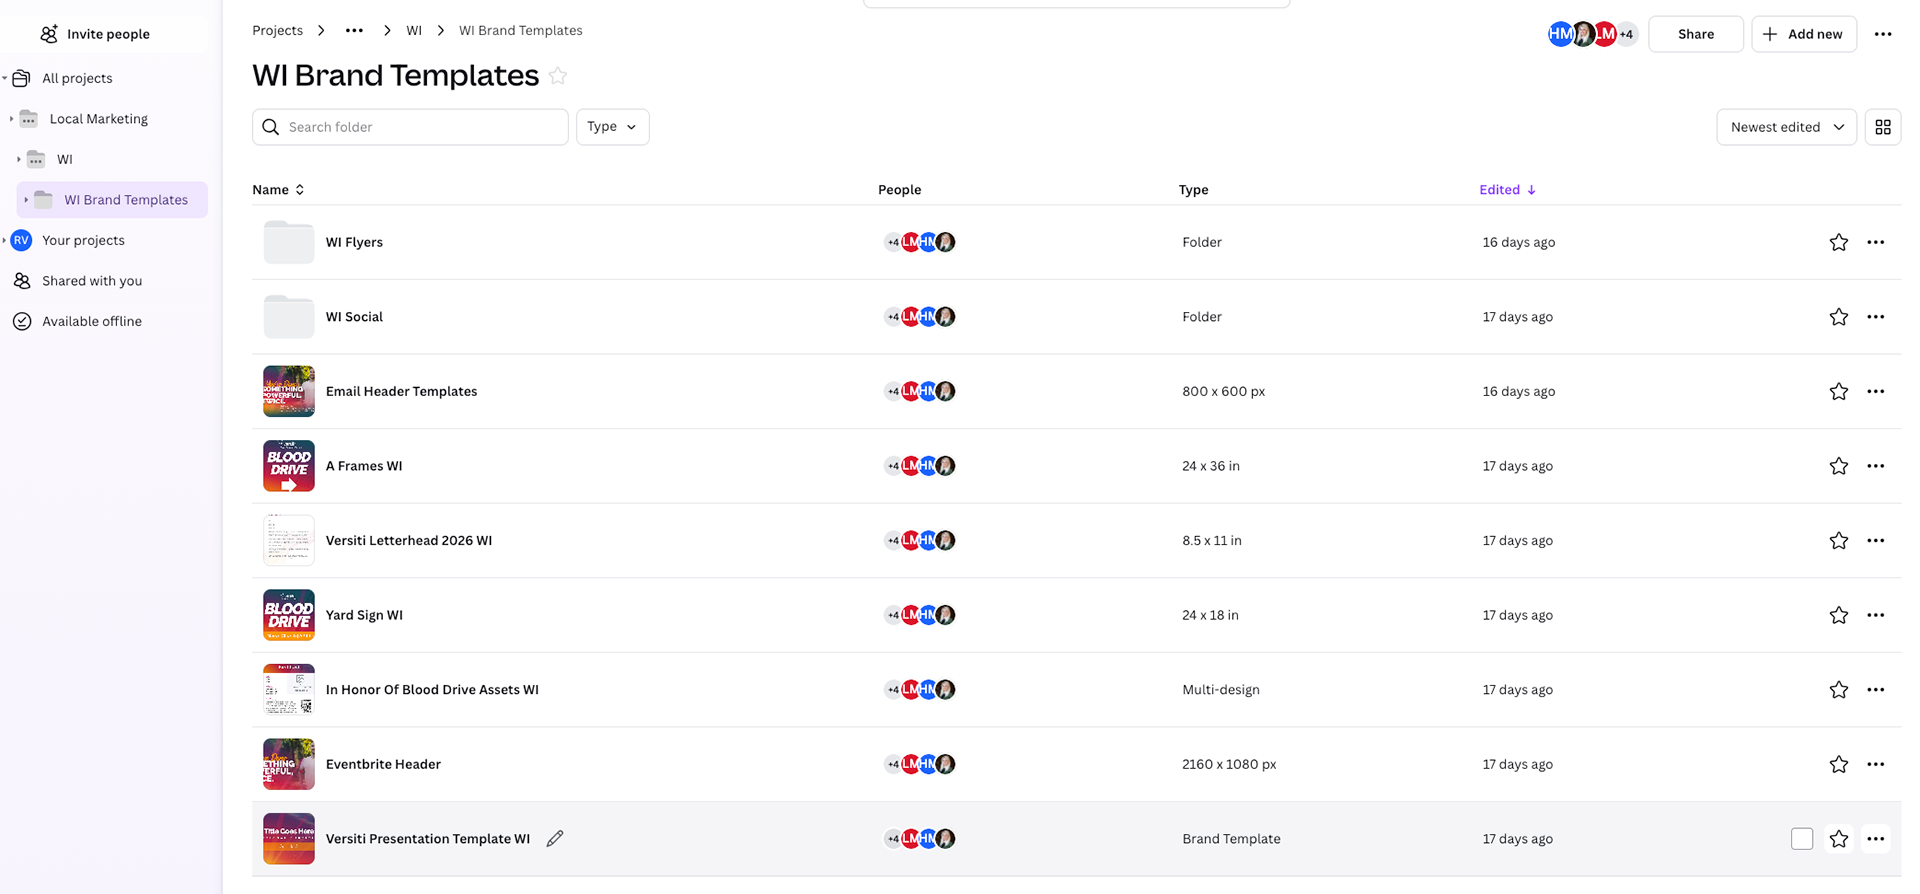
Task: Open Shared with you in sidebar
Action: click(x=92, y=281)
